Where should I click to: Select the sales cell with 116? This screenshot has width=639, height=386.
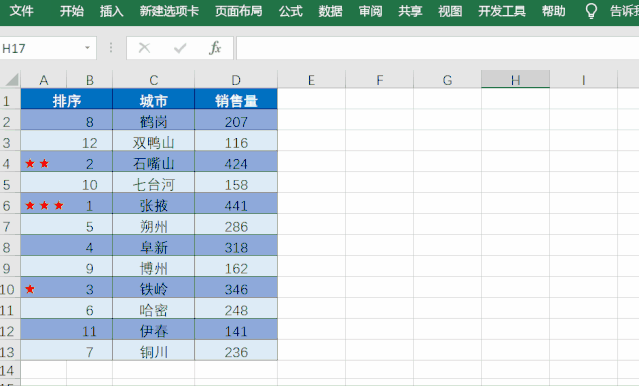coord(236,141)
